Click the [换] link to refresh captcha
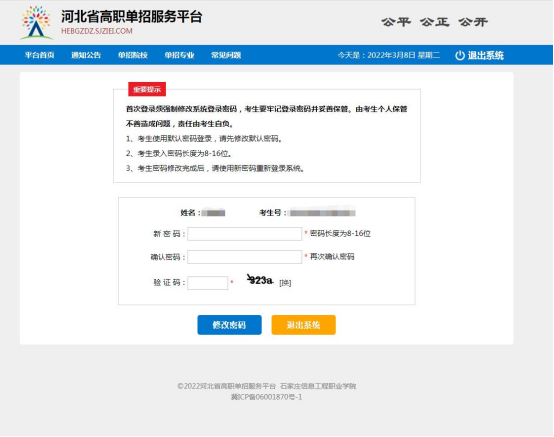Image resolution: width=554 pixels, height=437 pixels. 285,283
